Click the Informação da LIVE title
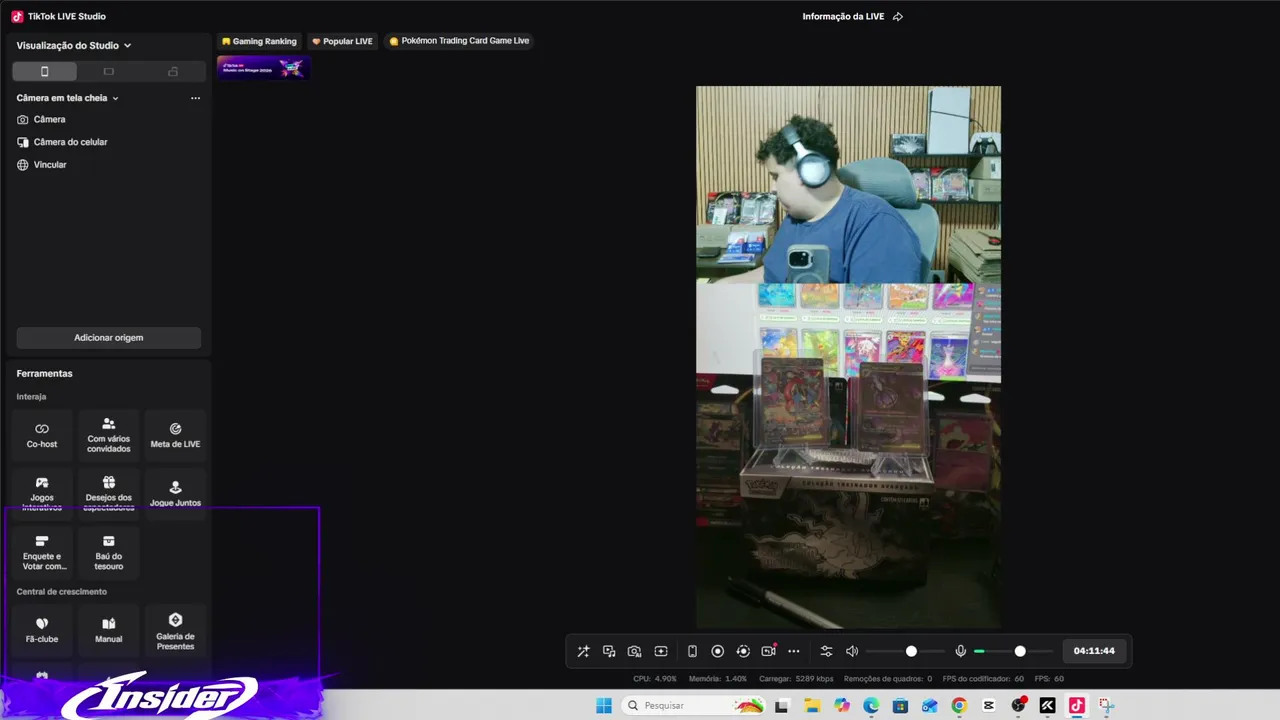The image size is (1280, 720). pyautogui.click(x=843, y=16)
